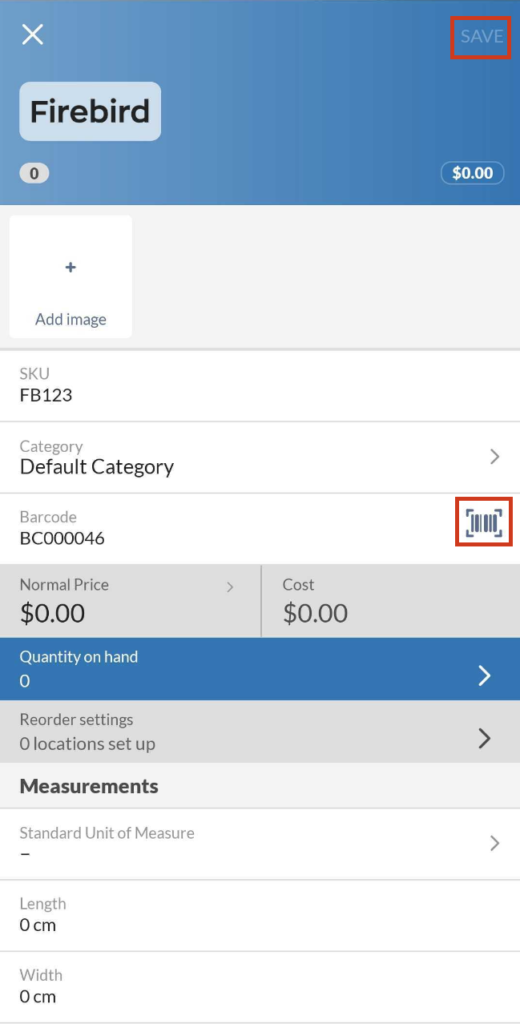
Task: Edit the Length field
Action: coord(260,916)
